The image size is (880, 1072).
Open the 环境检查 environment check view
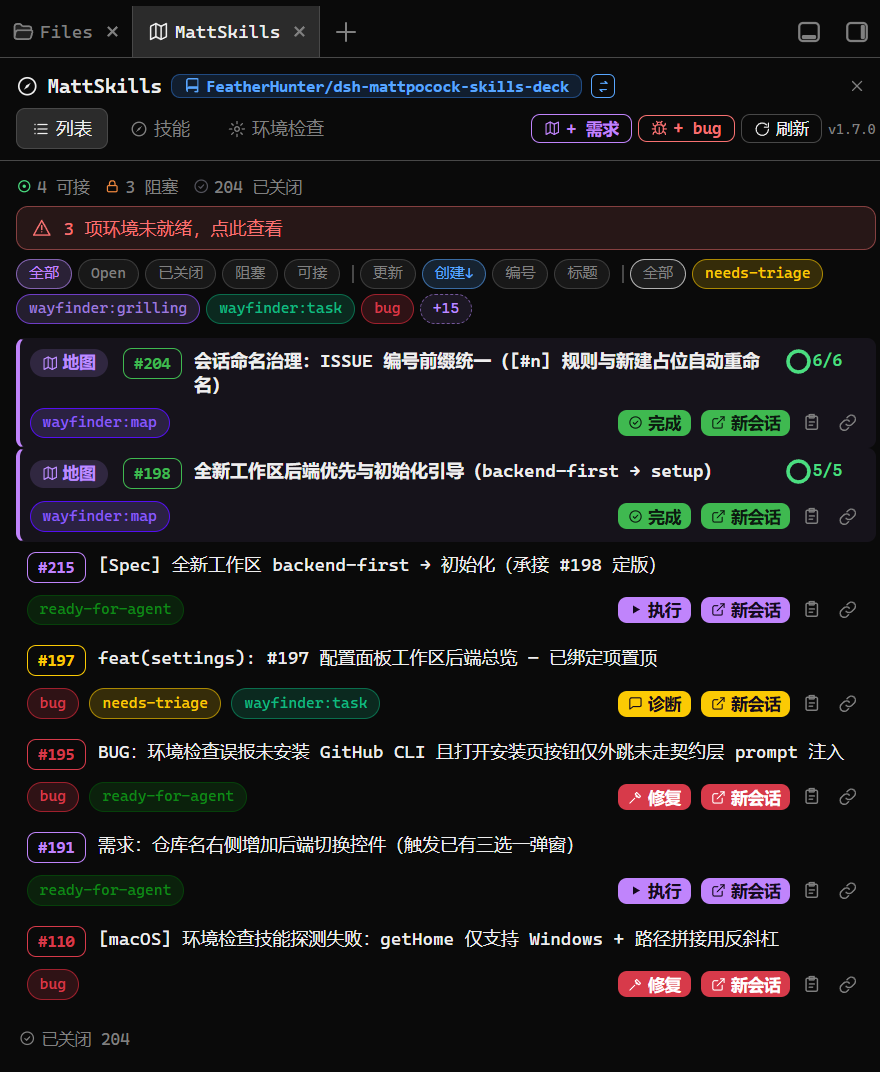276,129
